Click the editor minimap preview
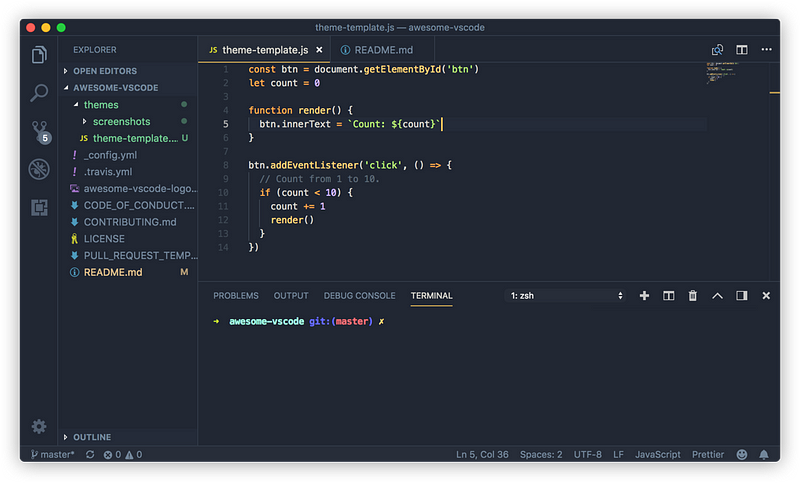800x483 pixels. (722, 72)
